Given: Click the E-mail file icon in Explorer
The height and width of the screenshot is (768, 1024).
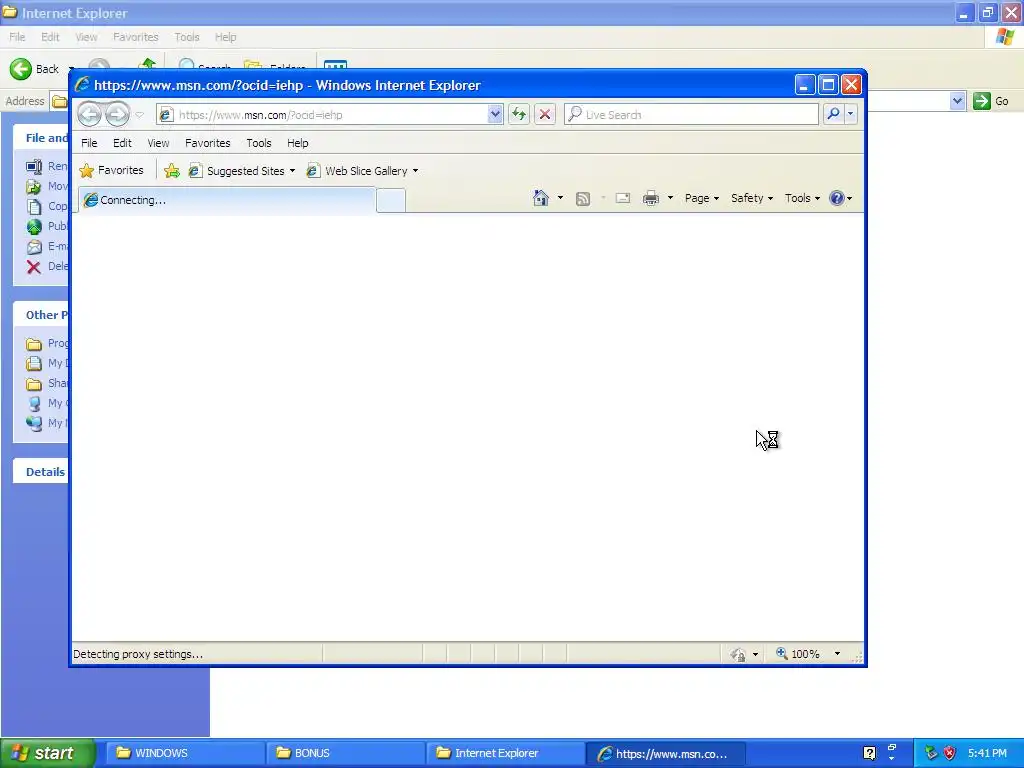Looking at the screenshot, I should [34, 247].
